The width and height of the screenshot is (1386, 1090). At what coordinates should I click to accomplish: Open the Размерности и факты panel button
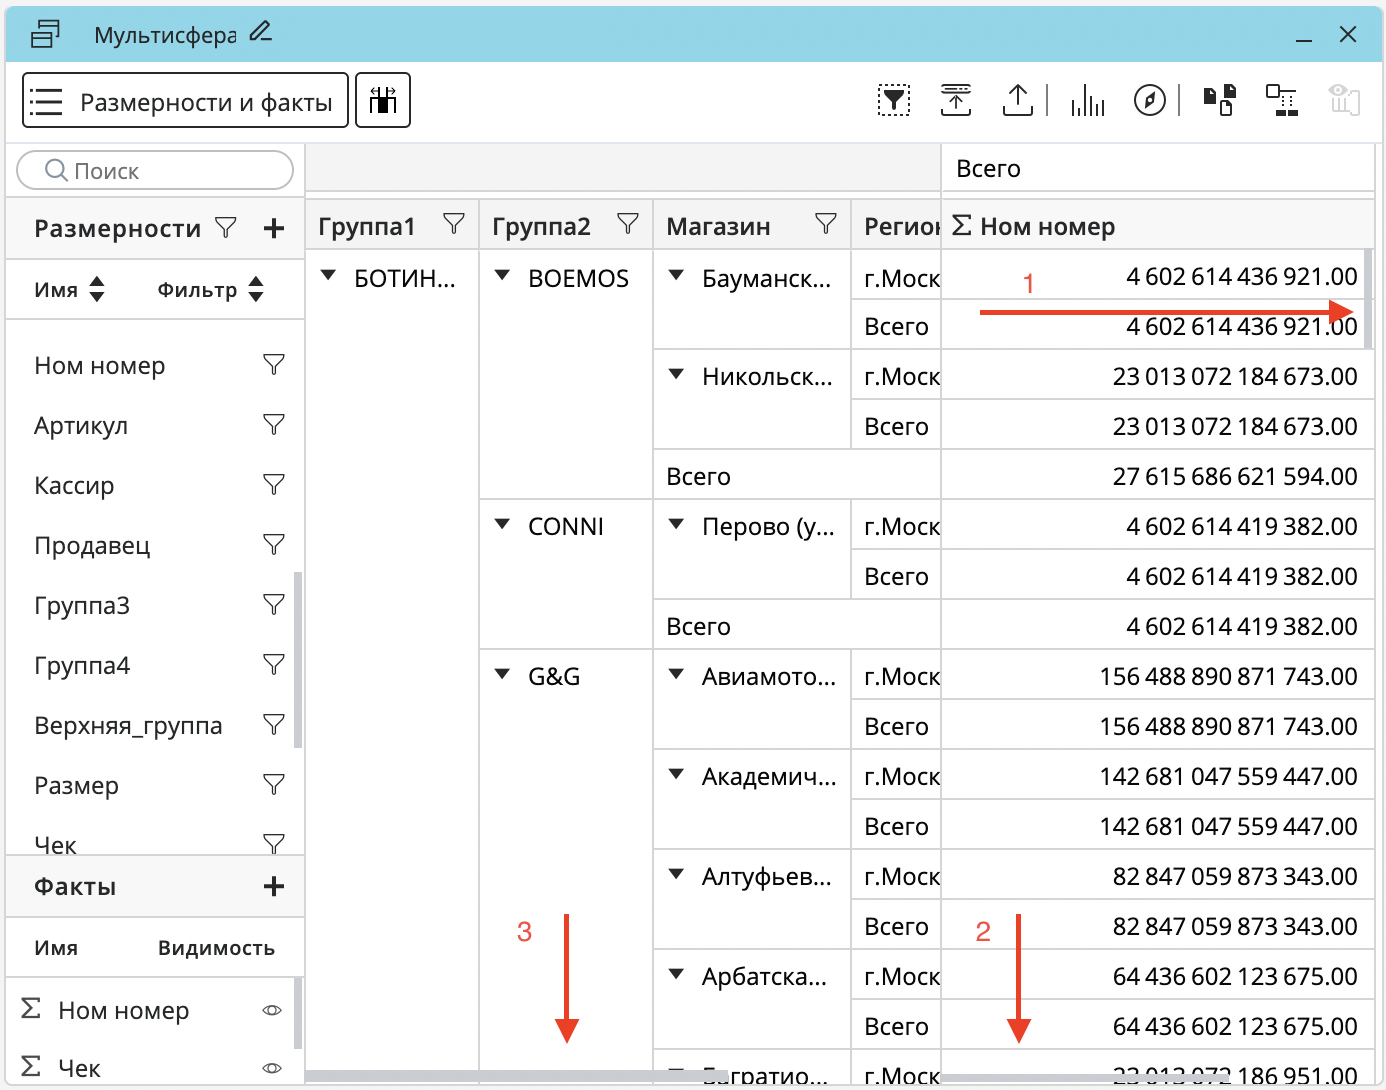(185, 100)
